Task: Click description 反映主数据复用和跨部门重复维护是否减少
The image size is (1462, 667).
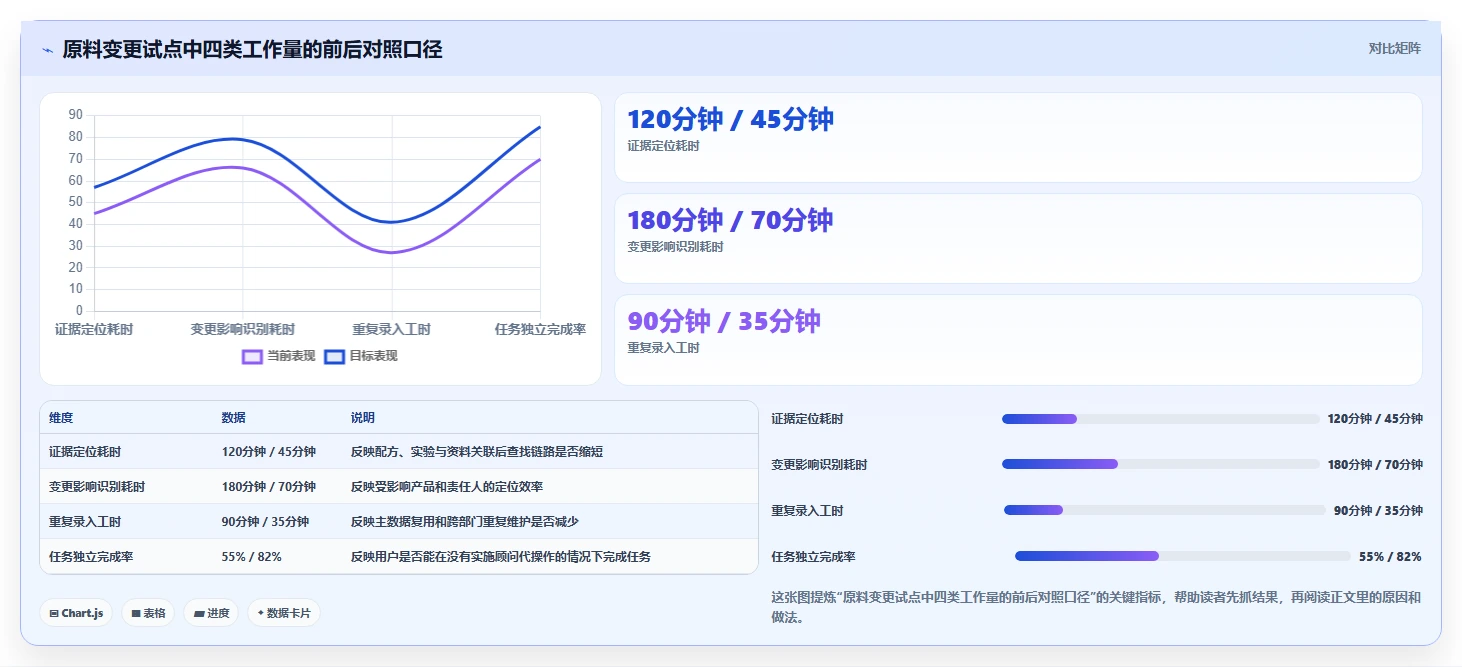Action: [464, 522]
